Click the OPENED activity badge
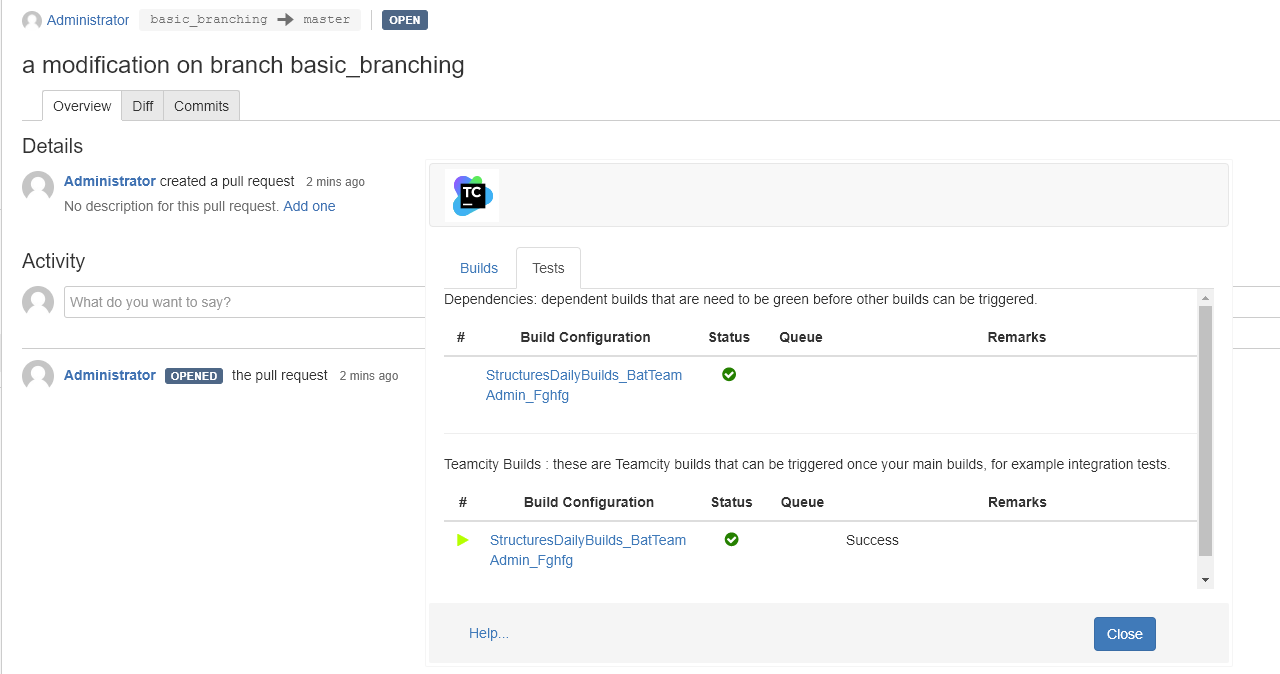Image resolution: width=1280 pixels, height=674 pixels. [x=194, y=376]
